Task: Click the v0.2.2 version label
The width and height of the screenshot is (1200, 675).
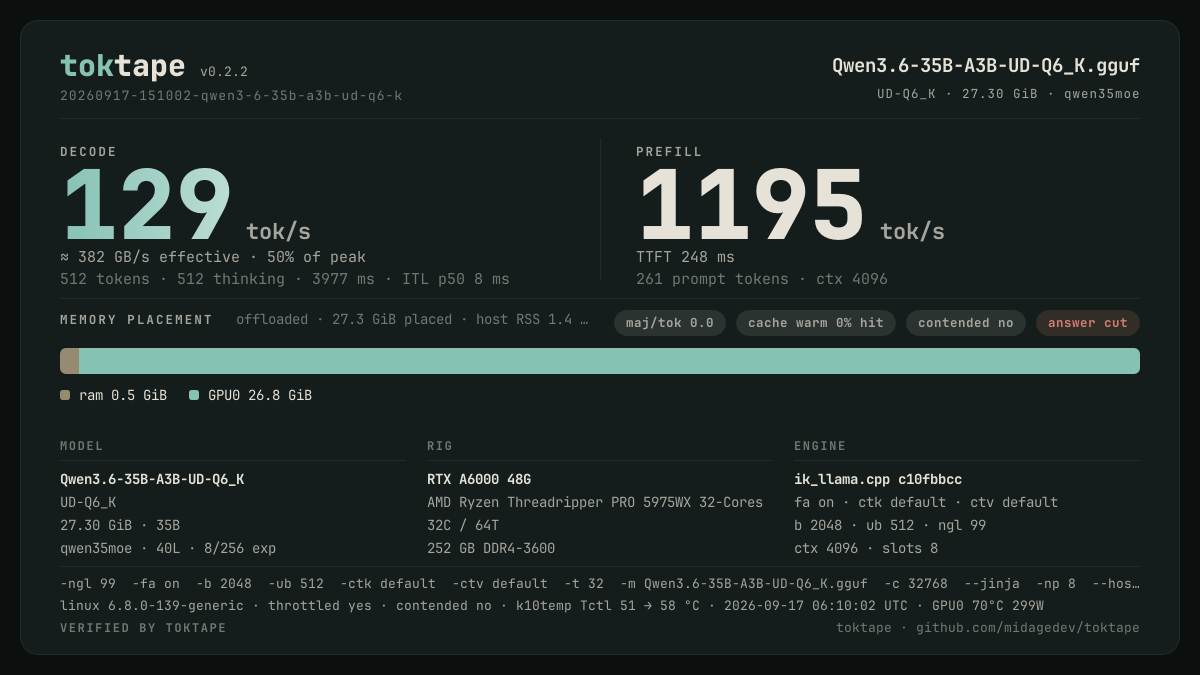Action: point(224,72)
